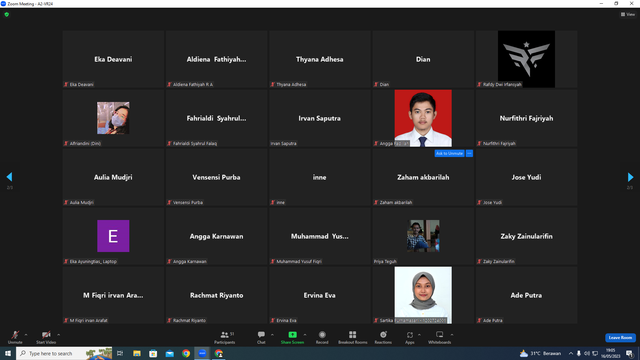Viewport: 640px width, 360px height.
Task: Select the Angga tile with red photo background
Action: click(423, 118)
